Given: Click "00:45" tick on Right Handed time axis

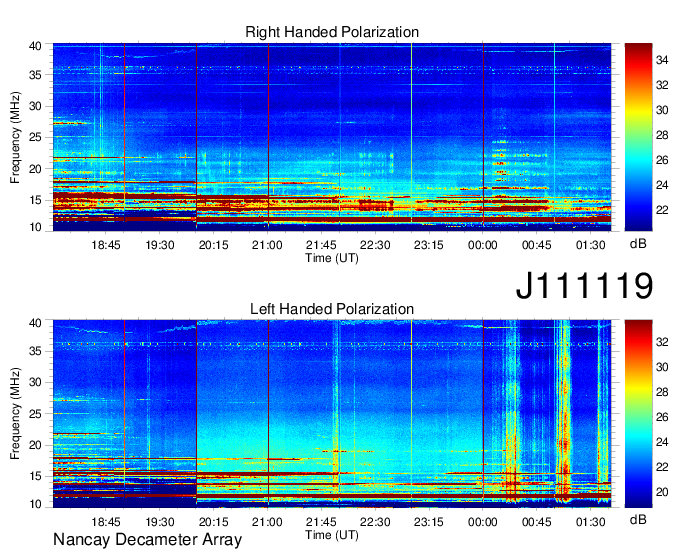Looking at the screenshot, I should (536, 245).
